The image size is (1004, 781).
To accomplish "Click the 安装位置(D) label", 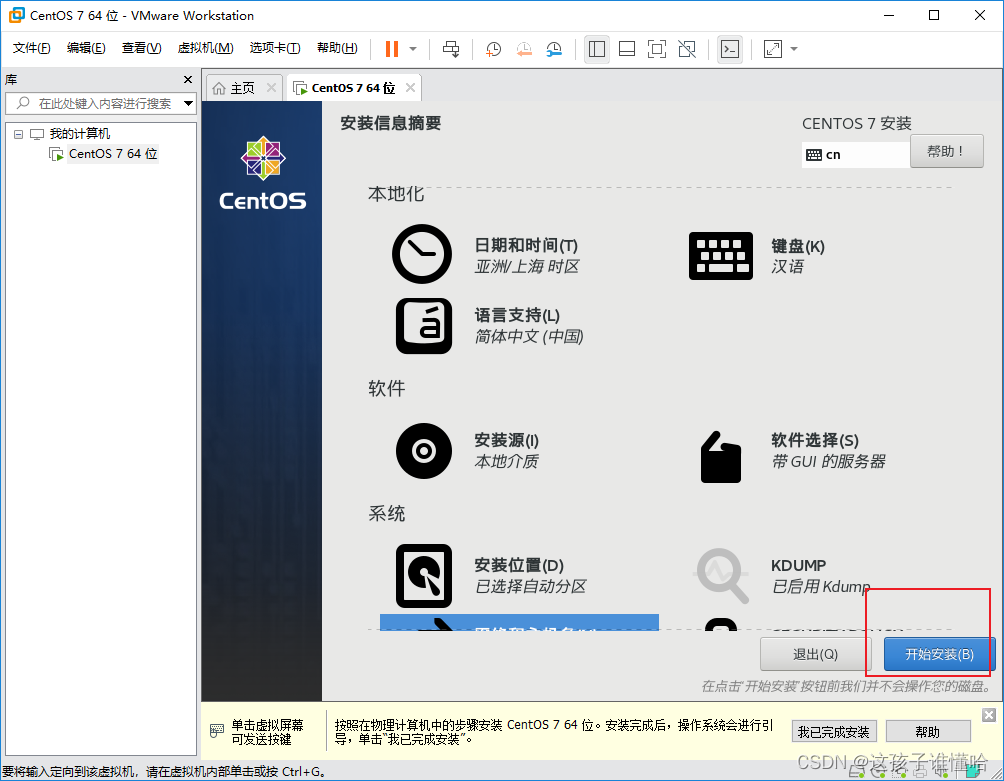I will 519,565.
